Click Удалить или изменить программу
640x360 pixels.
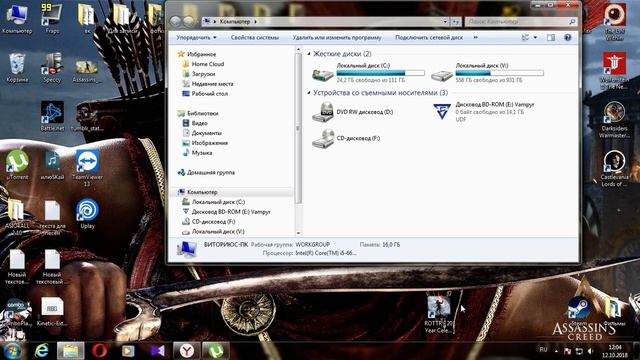(x=337, y=38)
